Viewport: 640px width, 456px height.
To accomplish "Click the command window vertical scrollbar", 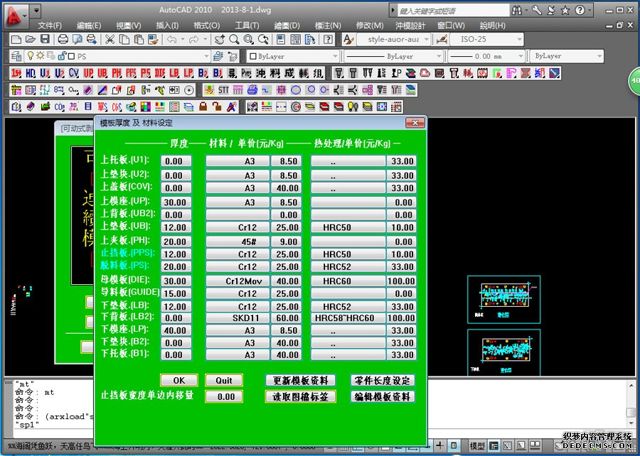I will (631, 404).
